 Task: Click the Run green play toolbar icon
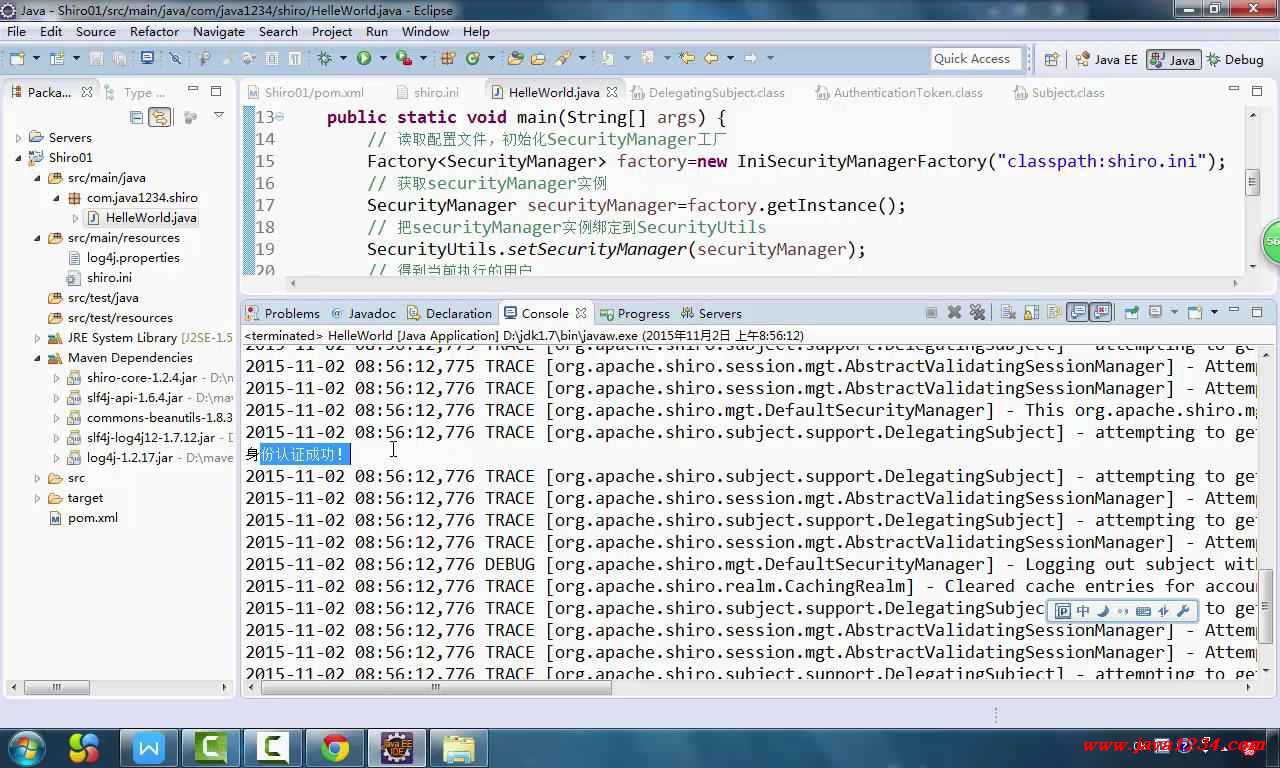tap(364, 58)
